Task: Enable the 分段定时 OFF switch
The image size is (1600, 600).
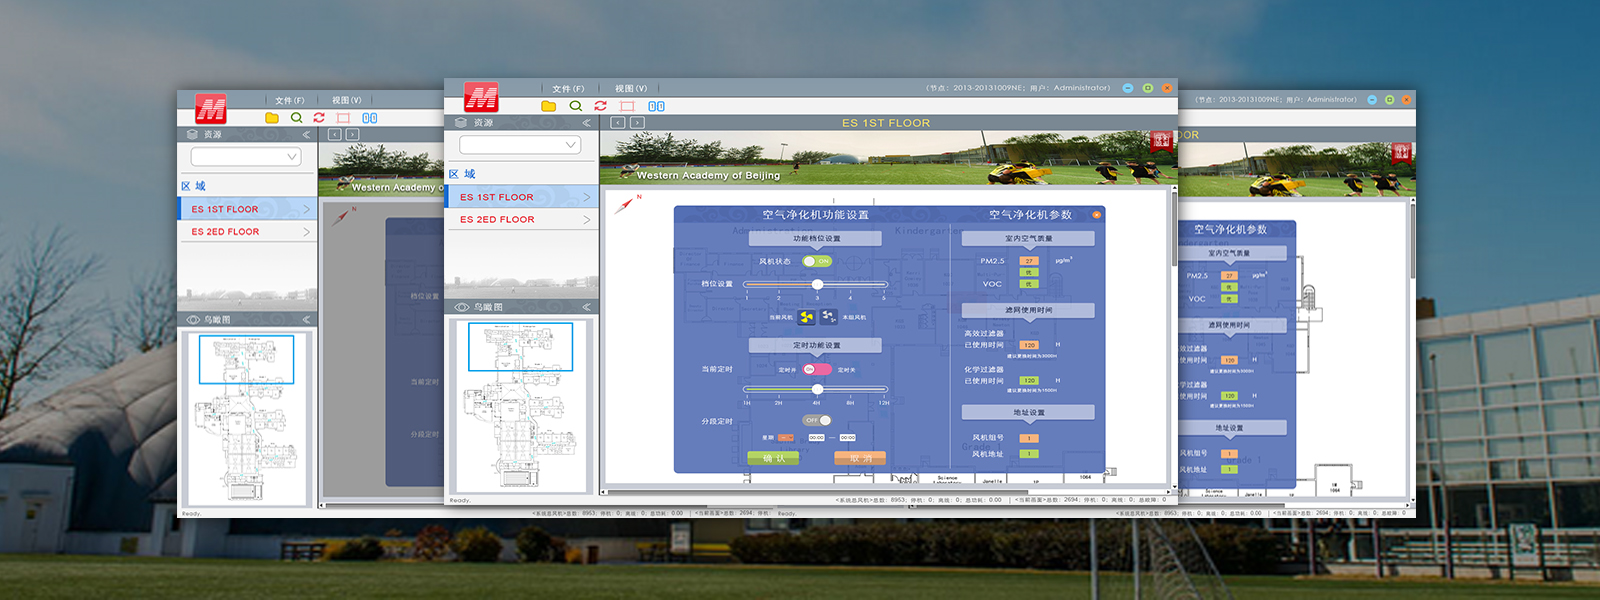Action: click(817, 420)
